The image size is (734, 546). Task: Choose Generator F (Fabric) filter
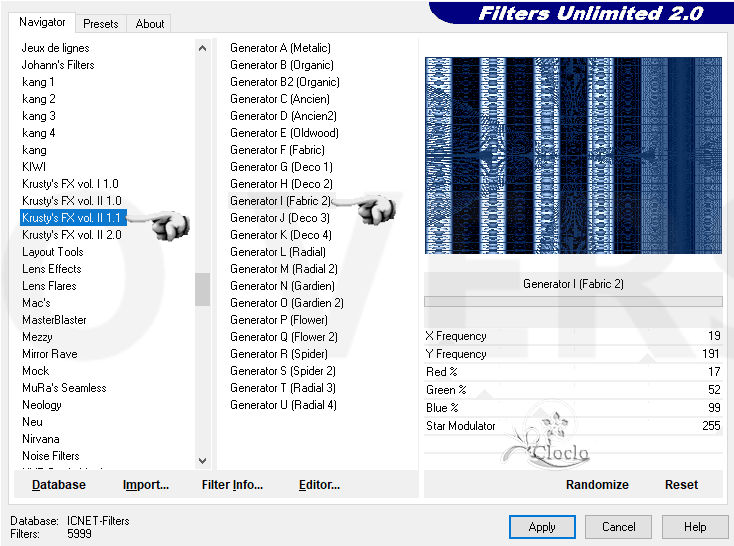(277, 150)
